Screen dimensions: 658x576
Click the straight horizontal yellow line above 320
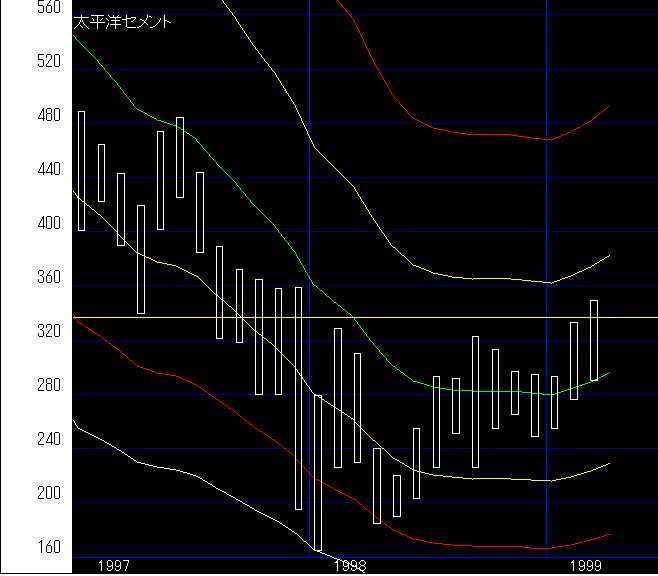(x=450, y=317)
